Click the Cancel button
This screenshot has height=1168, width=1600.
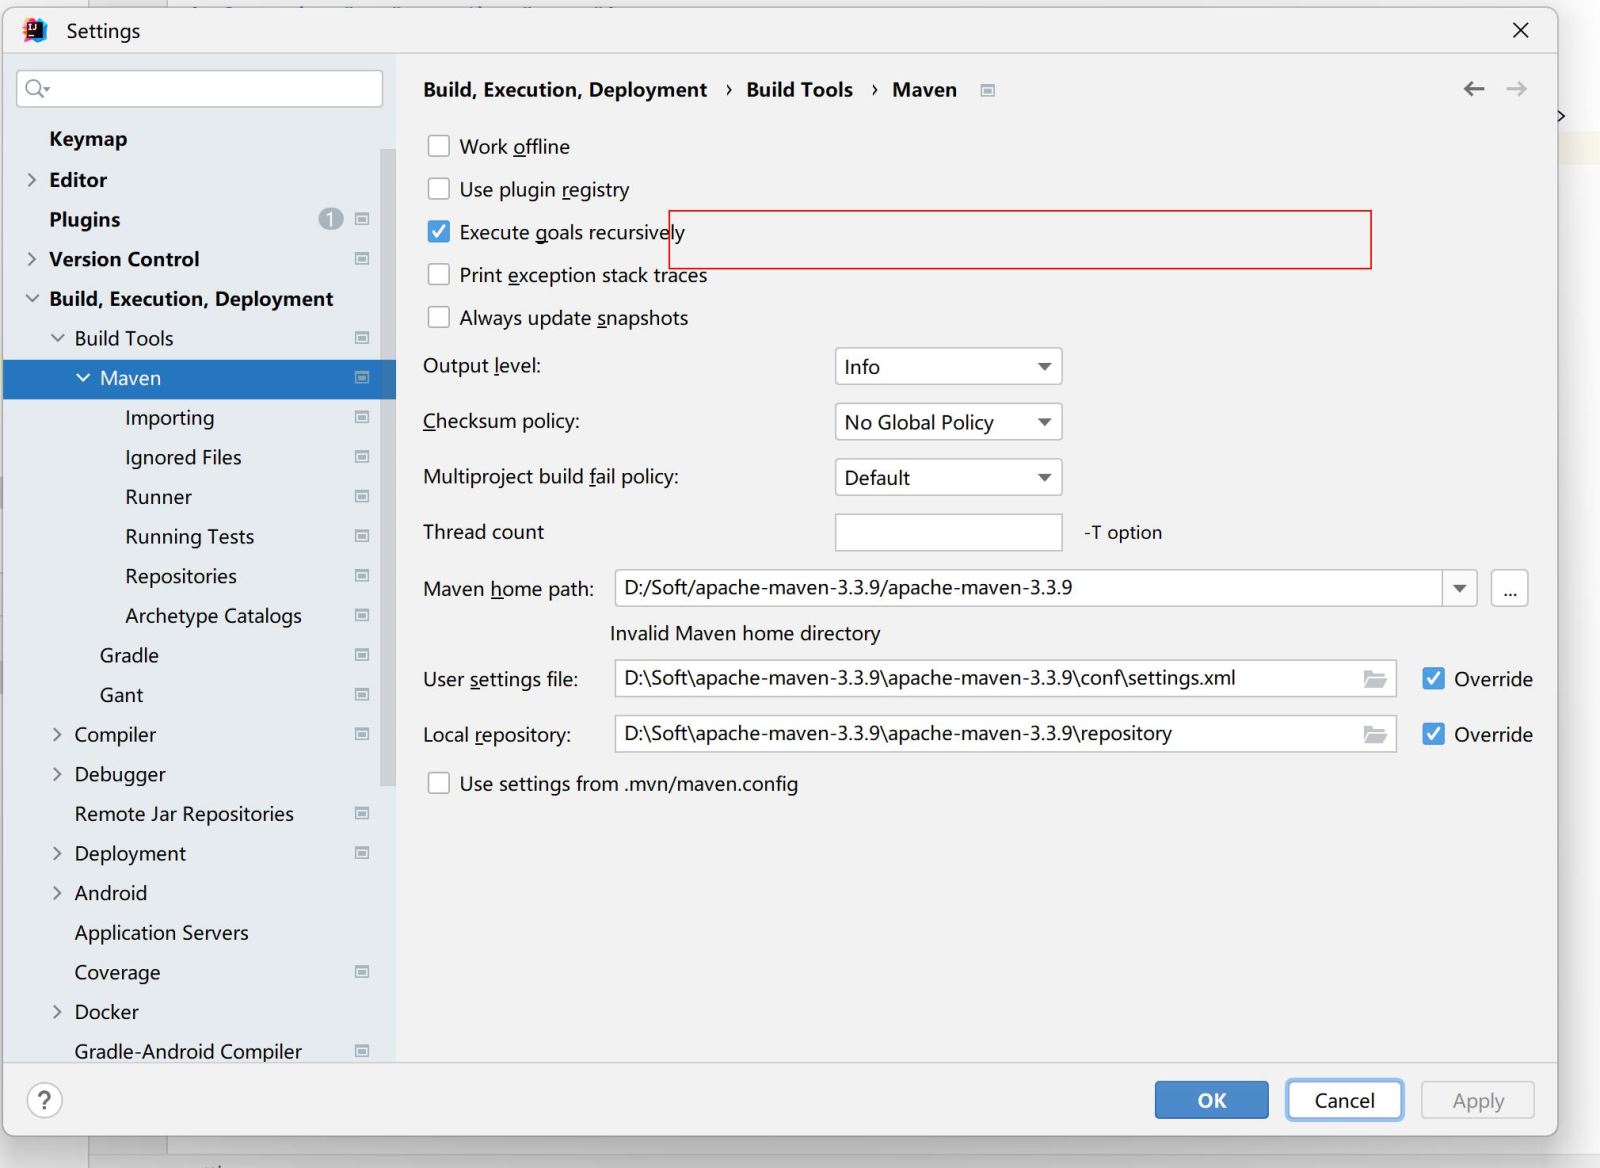click(1344, 1100)
